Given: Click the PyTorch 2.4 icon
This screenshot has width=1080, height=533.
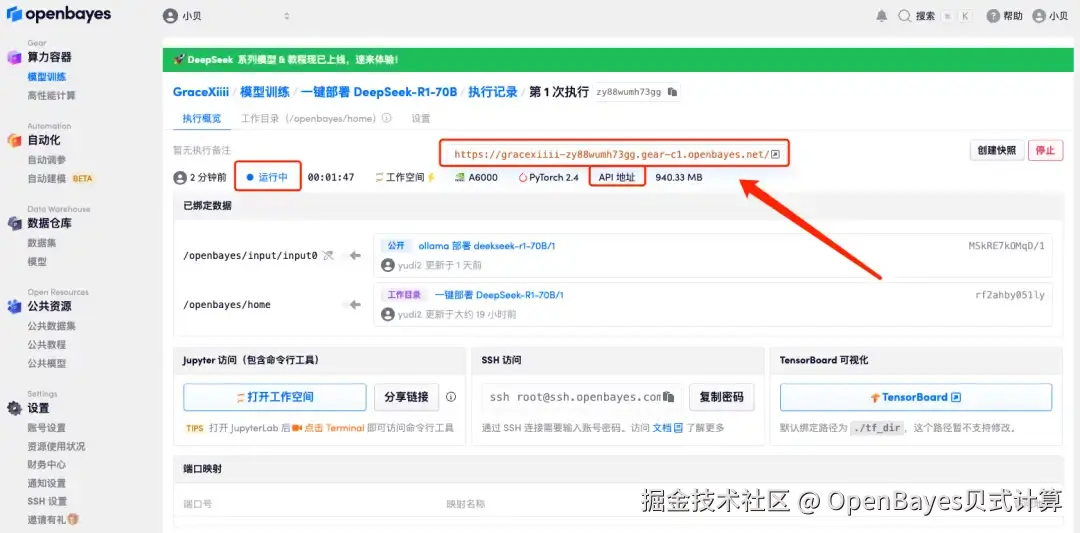Looking at the screenshot, I should [523, 178].
